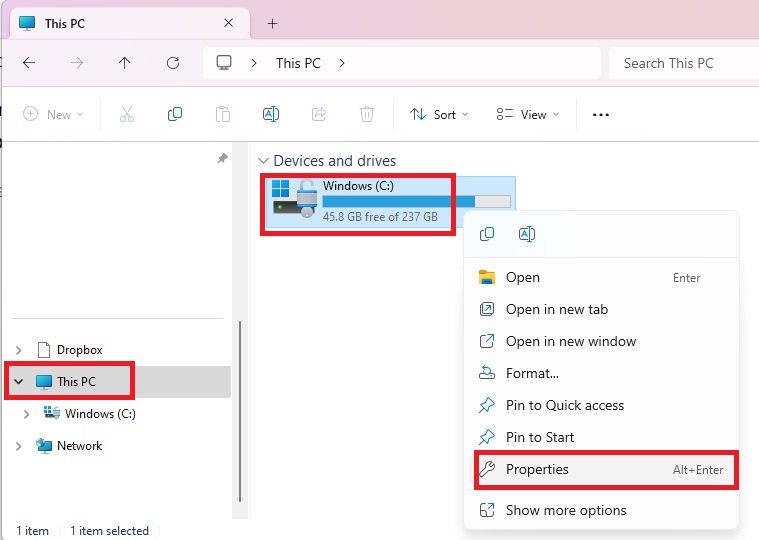
Task: Click the Copy icon in toolbar
Action: coord(174,115)
